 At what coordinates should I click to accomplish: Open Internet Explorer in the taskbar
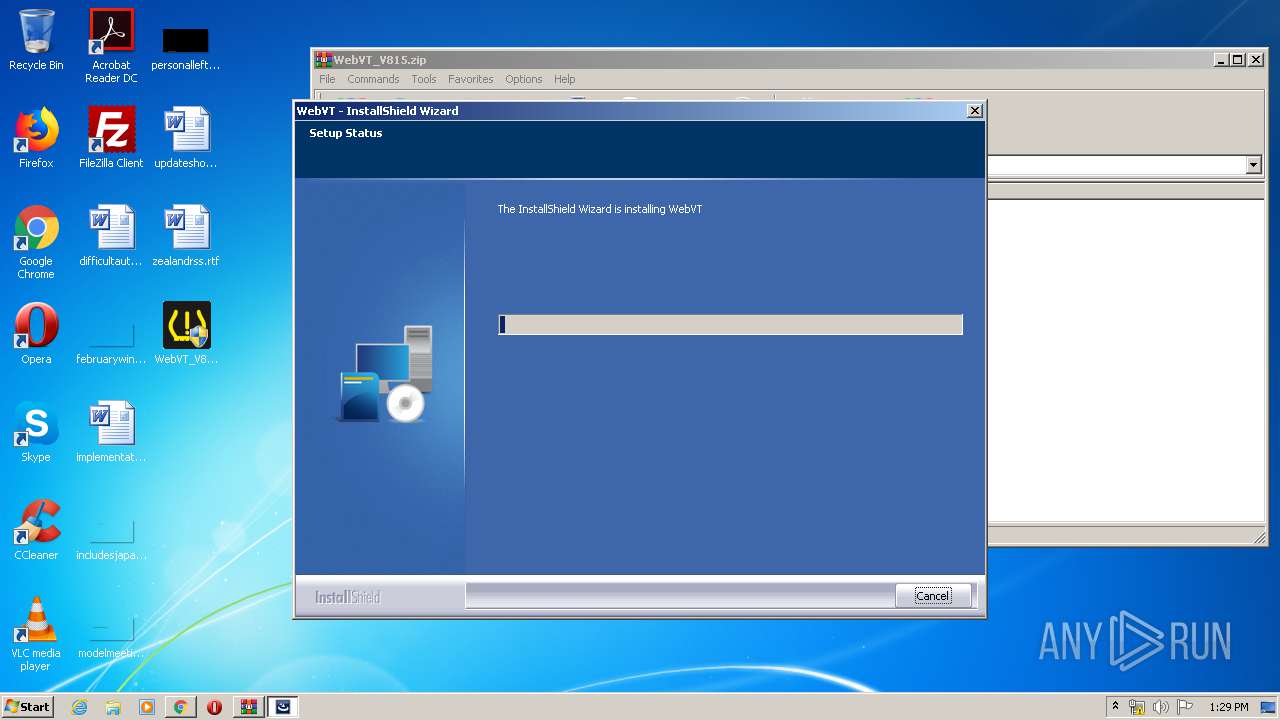[79, 707]
